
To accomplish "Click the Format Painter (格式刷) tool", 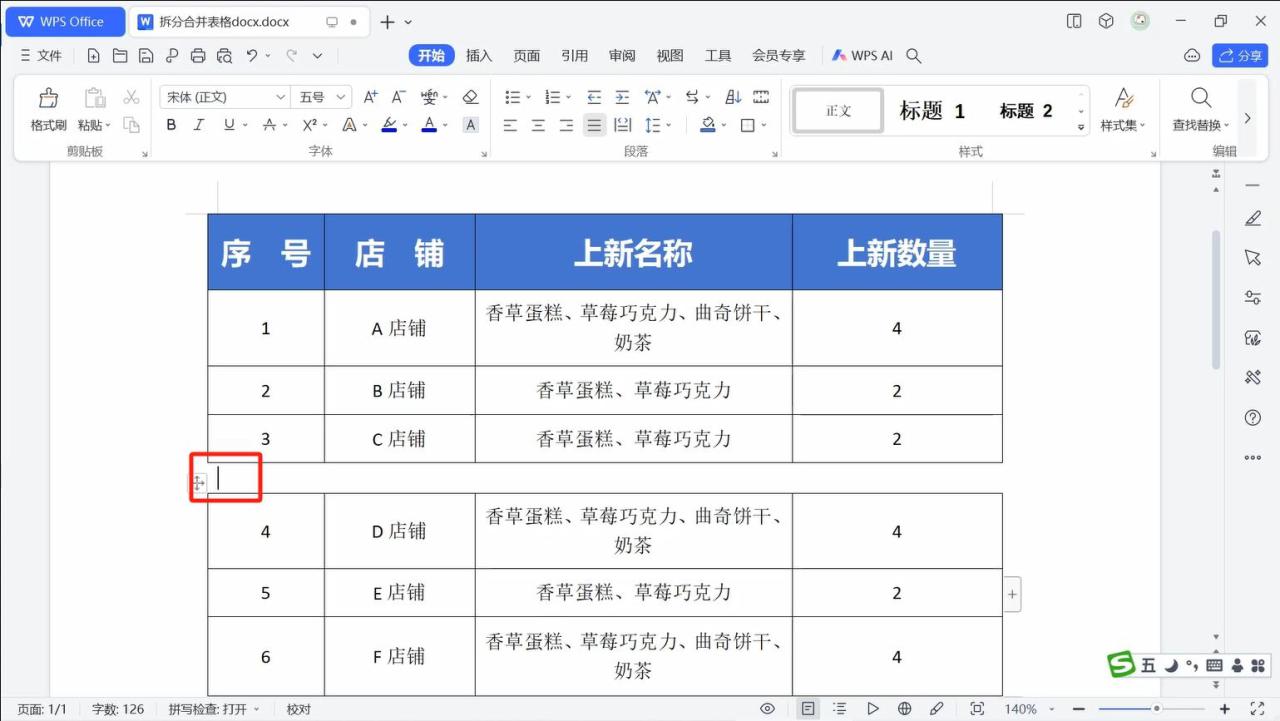I will (x=48, y=110).
